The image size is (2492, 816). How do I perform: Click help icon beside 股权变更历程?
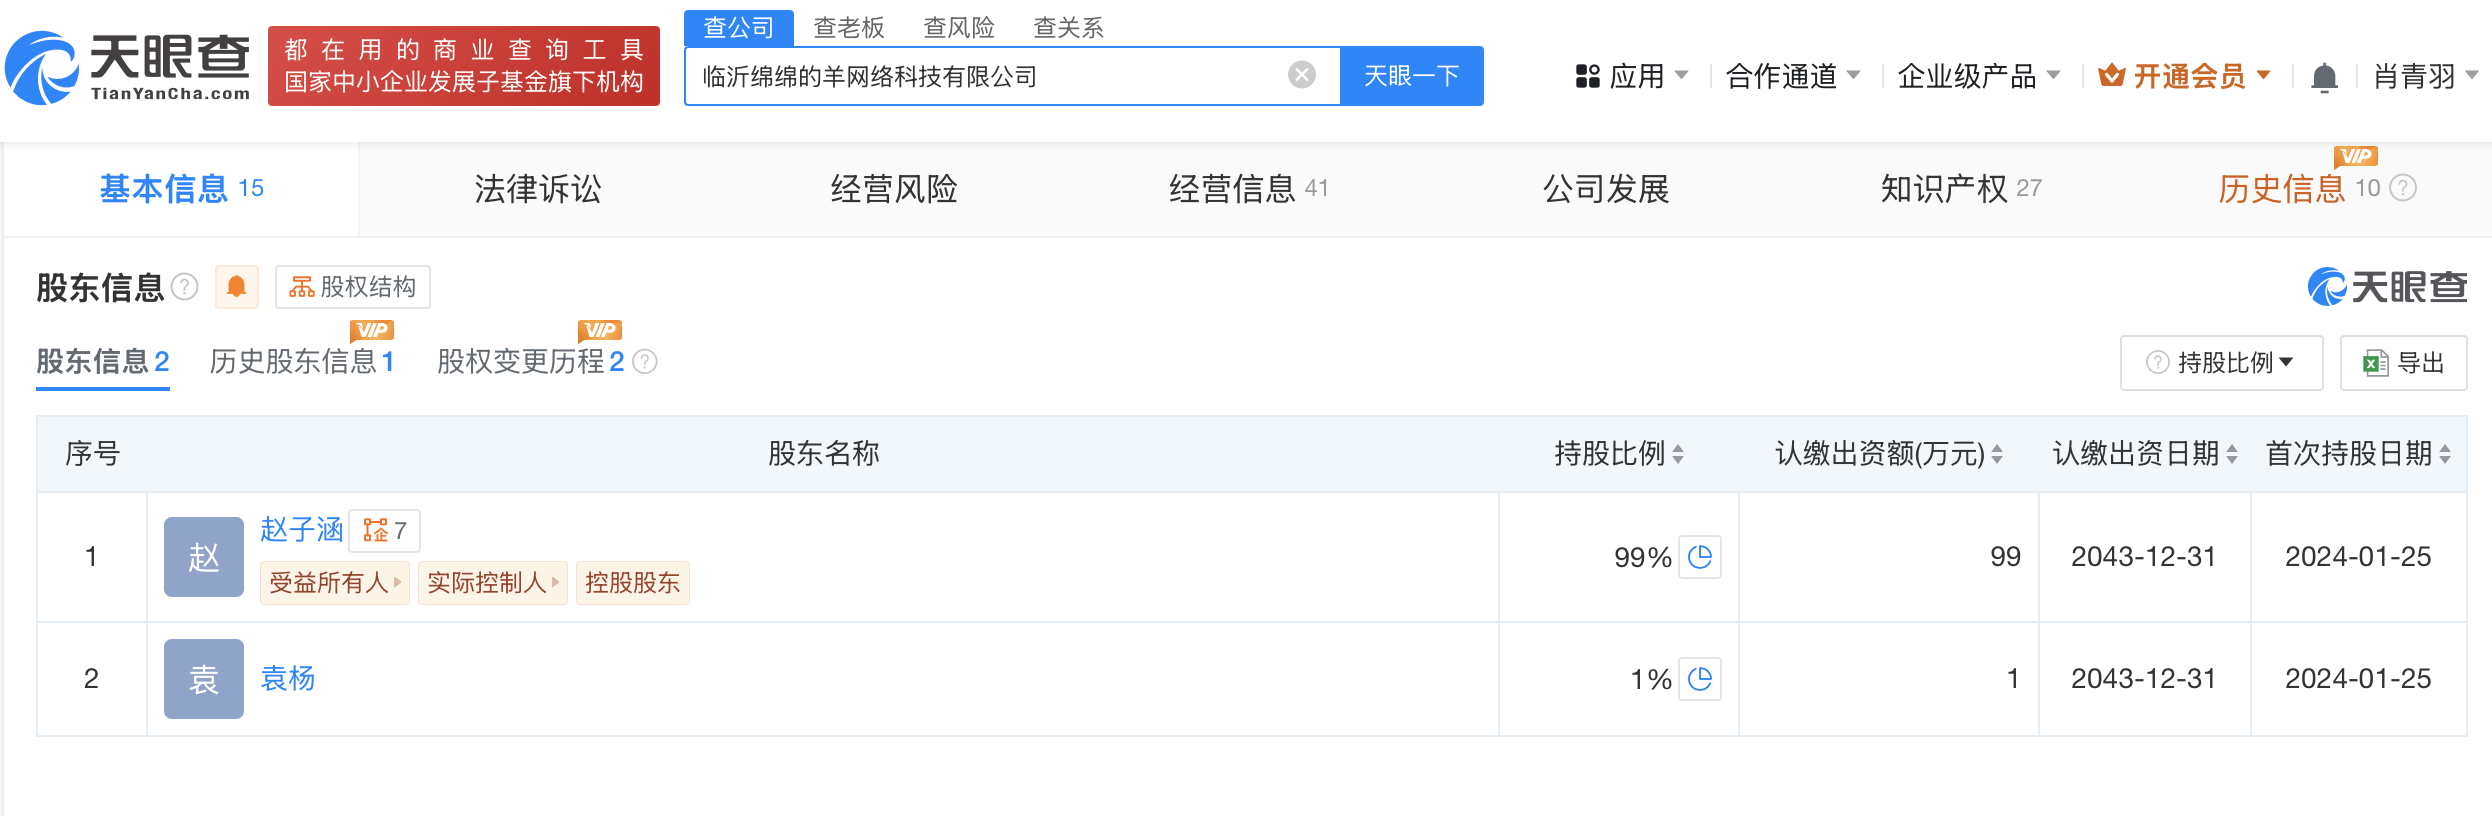646,361
